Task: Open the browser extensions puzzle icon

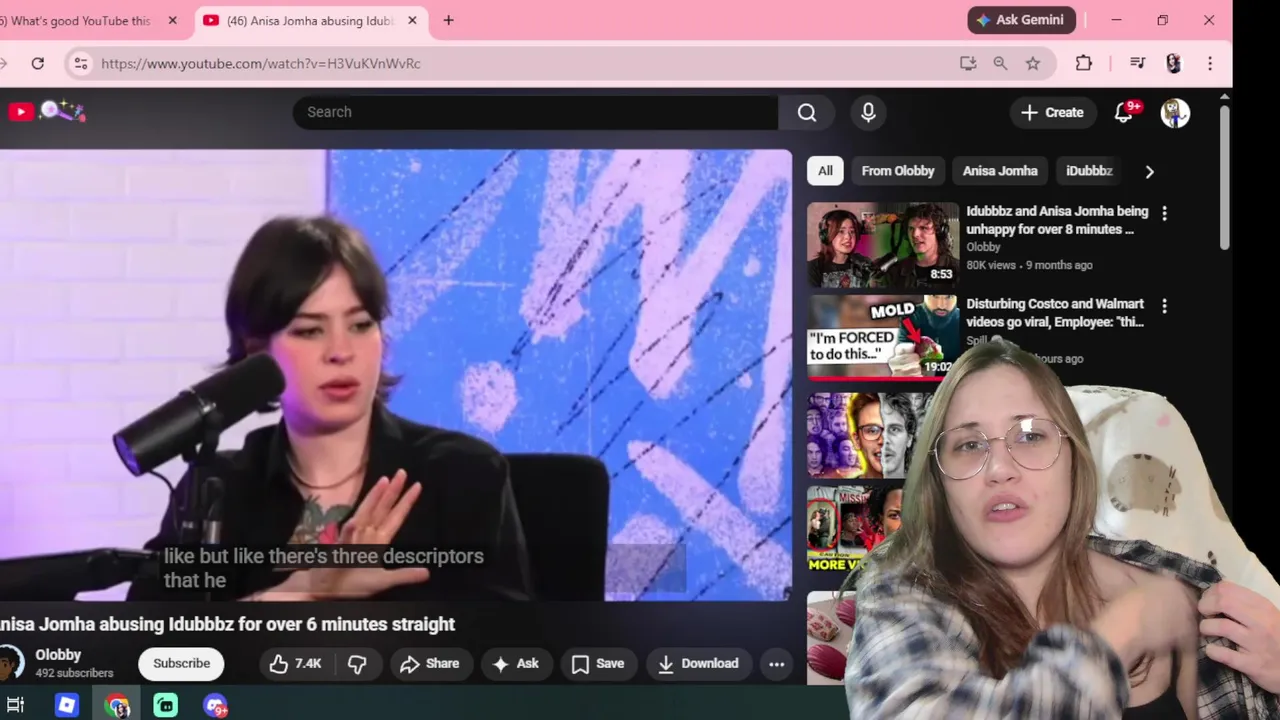Action: point(1084,63)
